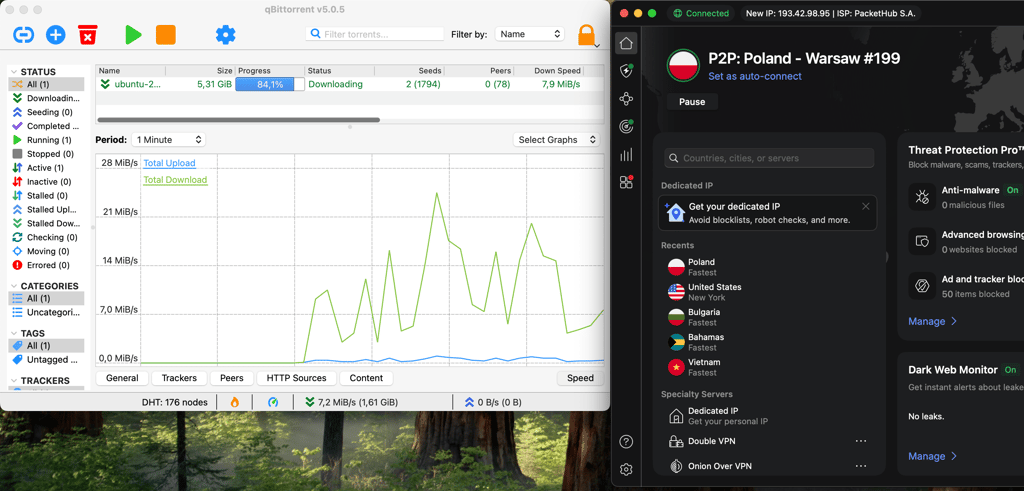Select the Errored (0) status filter
Screen dimensions: 1024x491
point(46,265)
